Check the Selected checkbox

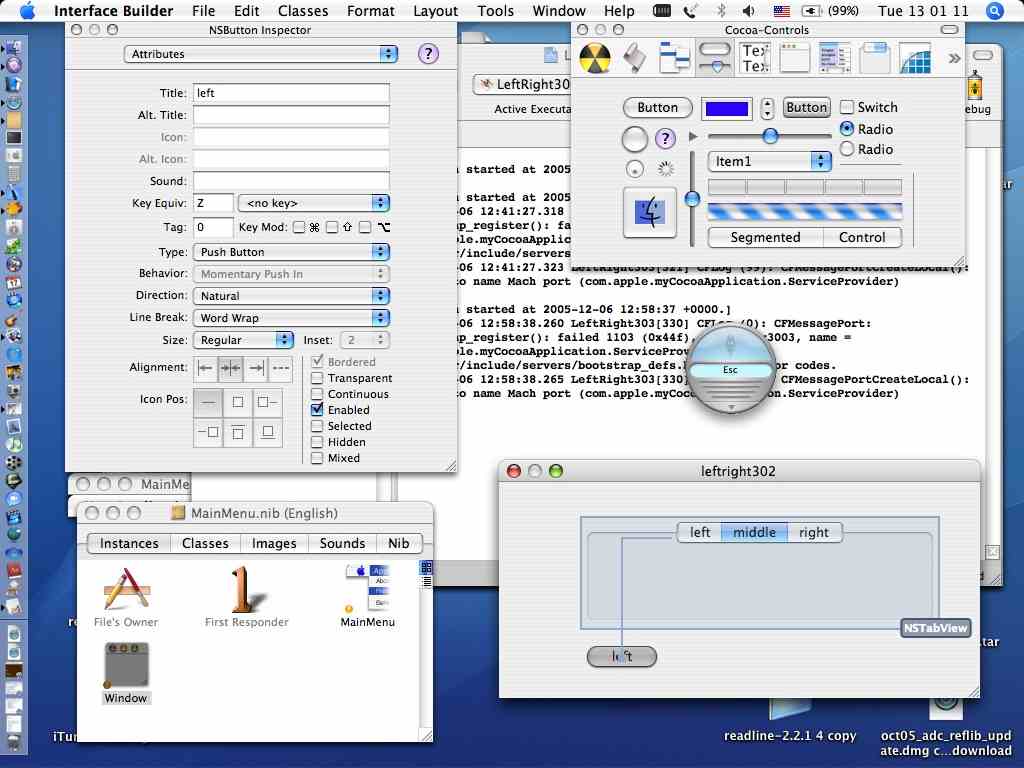(x=317, y=426)
